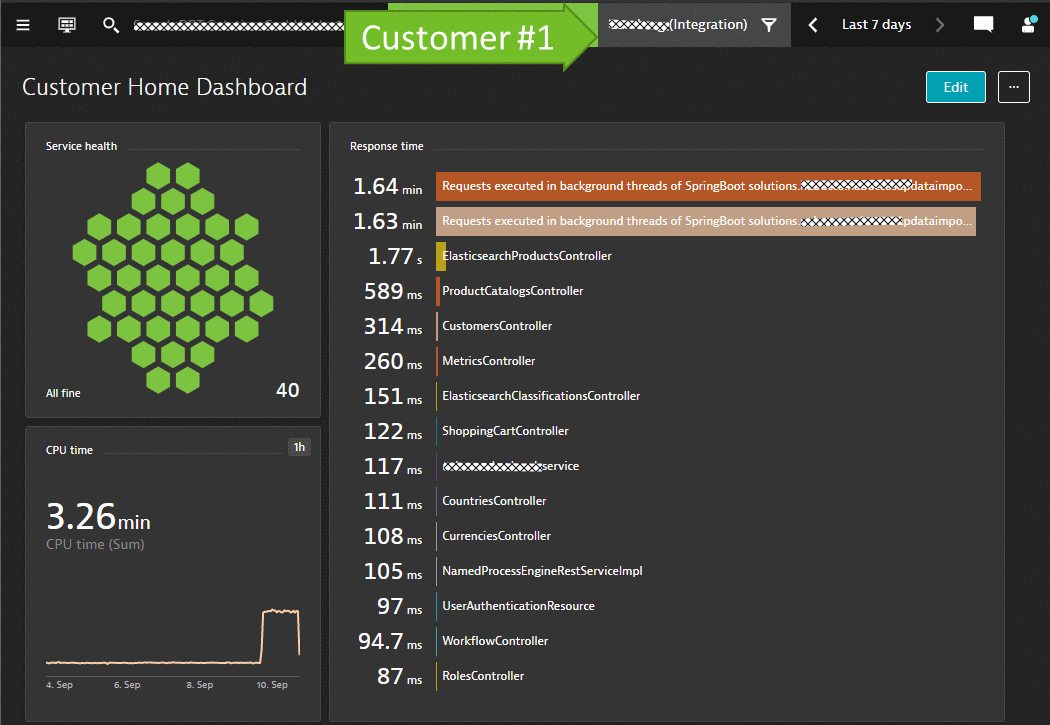The width and height of the screenshot is (1050, 725).
Task: Click the user notification icon top-right
Action: [x=1029, y=24]
